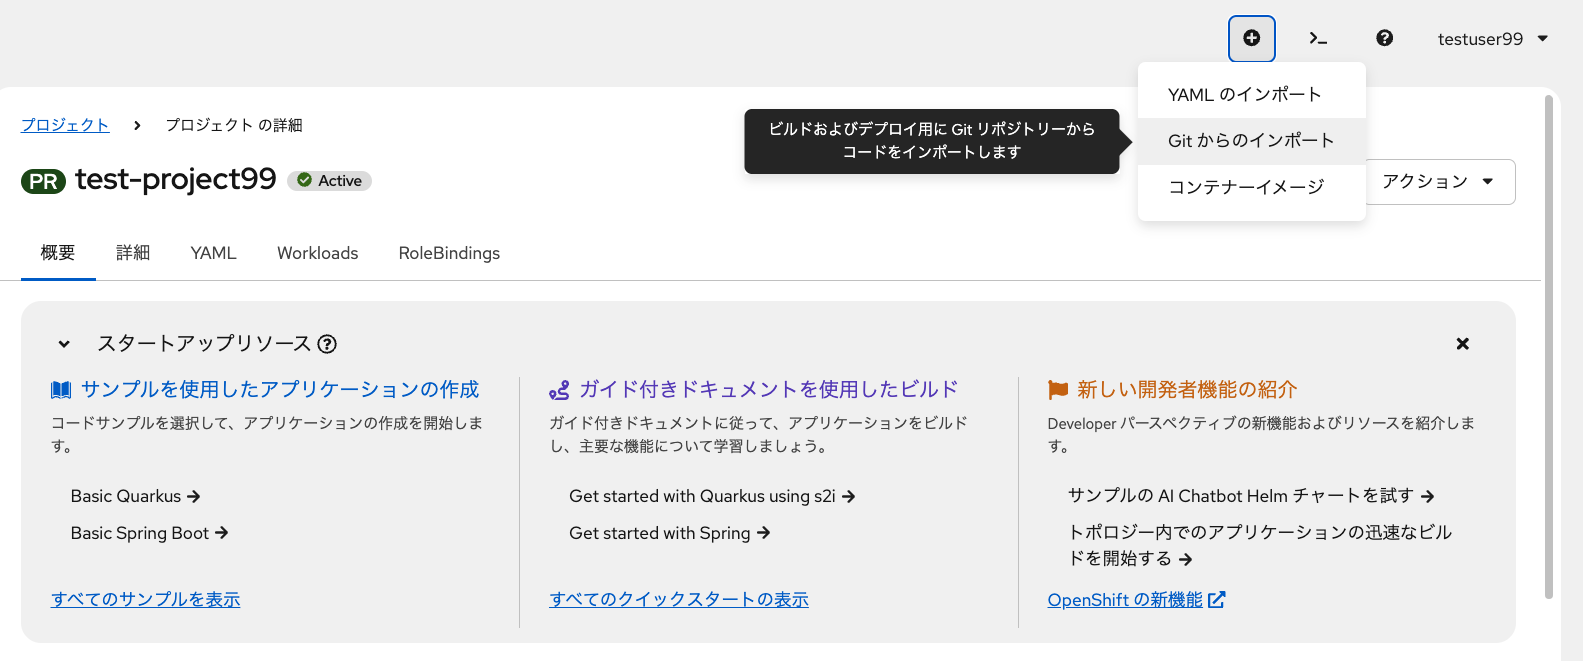
Task: Switch to the YAML tab
Action: tap(214, 253)
